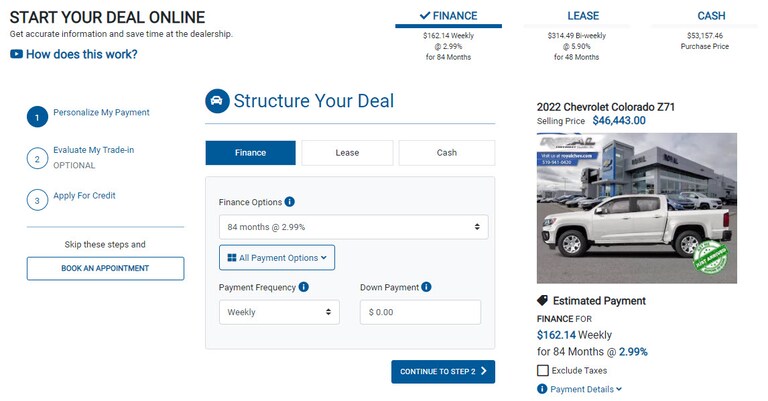Expand Payment Details section

pyautogui.click(x=586, y=389)
